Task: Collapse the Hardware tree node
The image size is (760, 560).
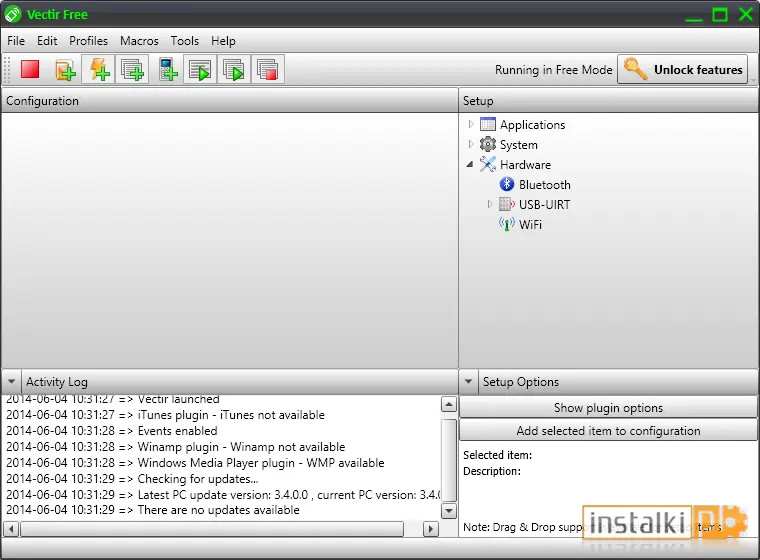Action: pyautogui.click(x=470, y=164)
